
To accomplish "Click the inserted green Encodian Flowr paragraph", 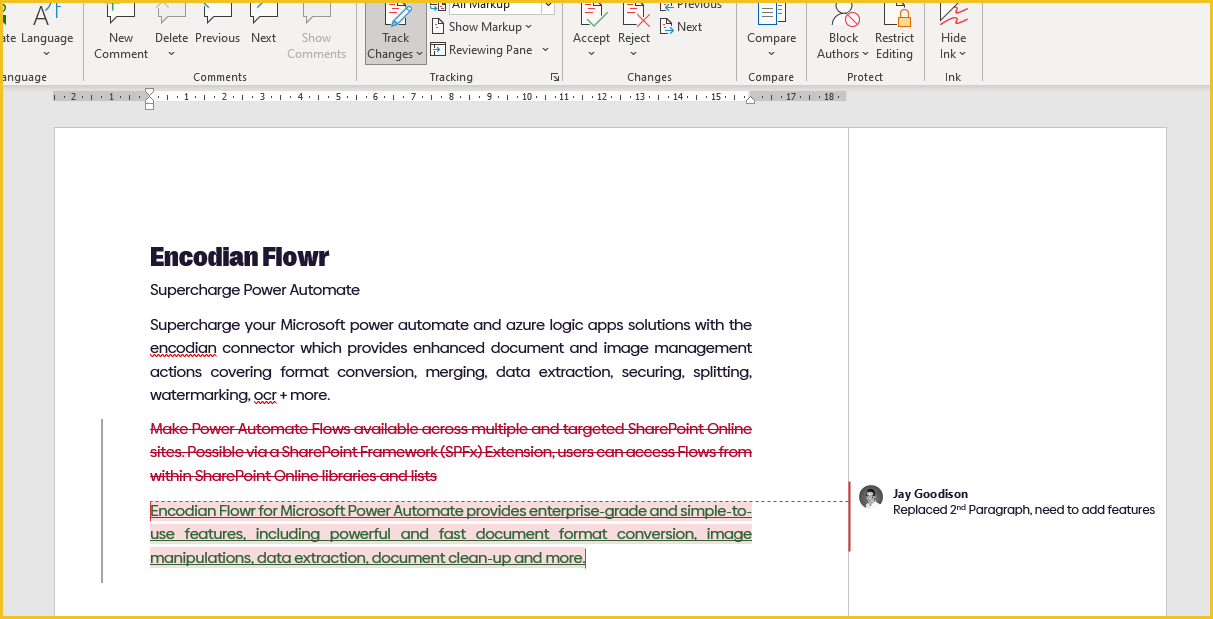I will point(451,534).
